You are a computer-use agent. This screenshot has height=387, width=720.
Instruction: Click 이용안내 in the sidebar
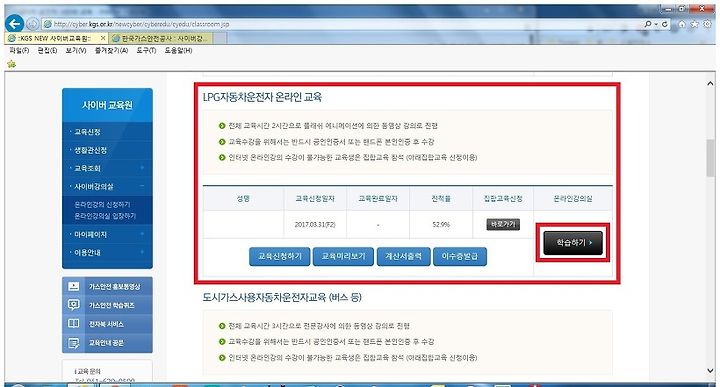click(x=87, y=253)
